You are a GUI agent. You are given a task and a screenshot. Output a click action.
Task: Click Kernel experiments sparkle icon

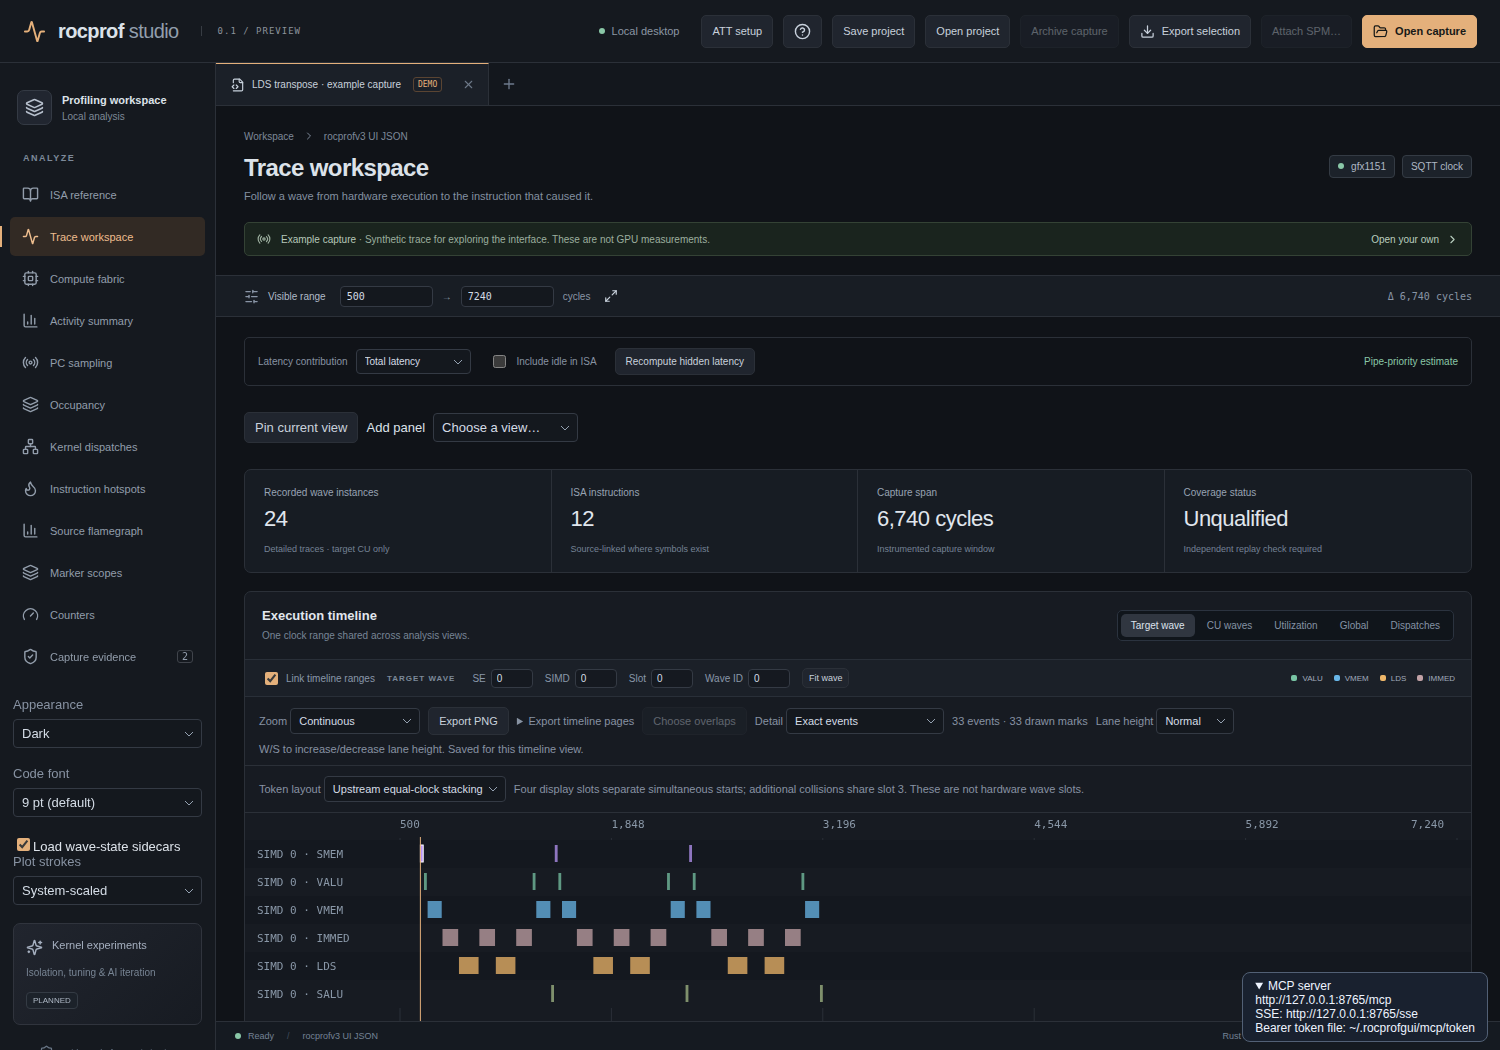(x=35, y=946)
